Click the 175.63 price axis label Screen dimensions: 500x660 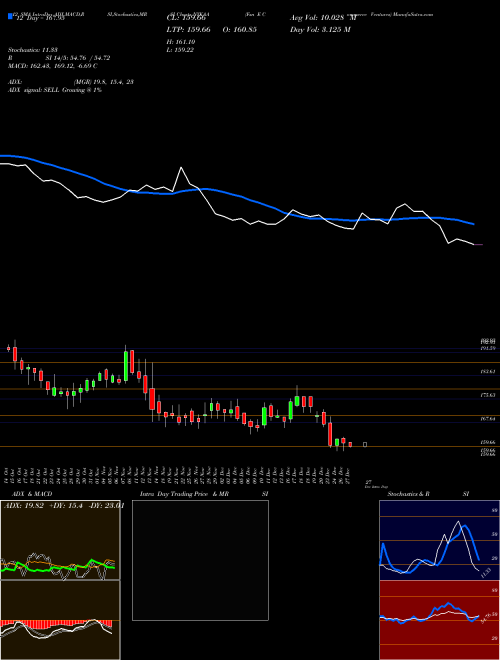coord(488,395)
